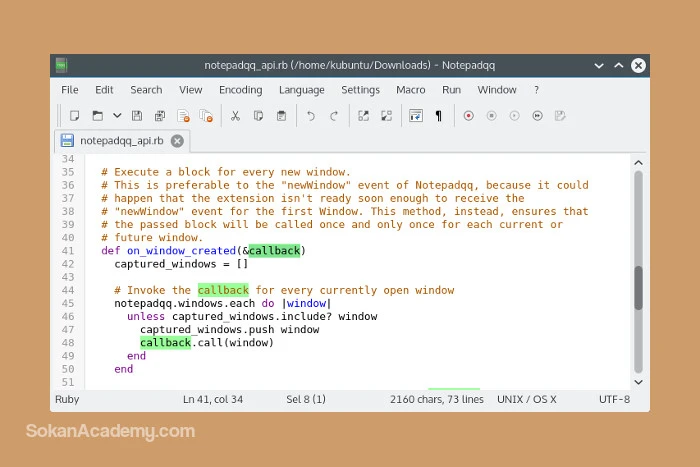Click the Close All documents toolbar icon

pyautogui.click(x=206, y=116)
